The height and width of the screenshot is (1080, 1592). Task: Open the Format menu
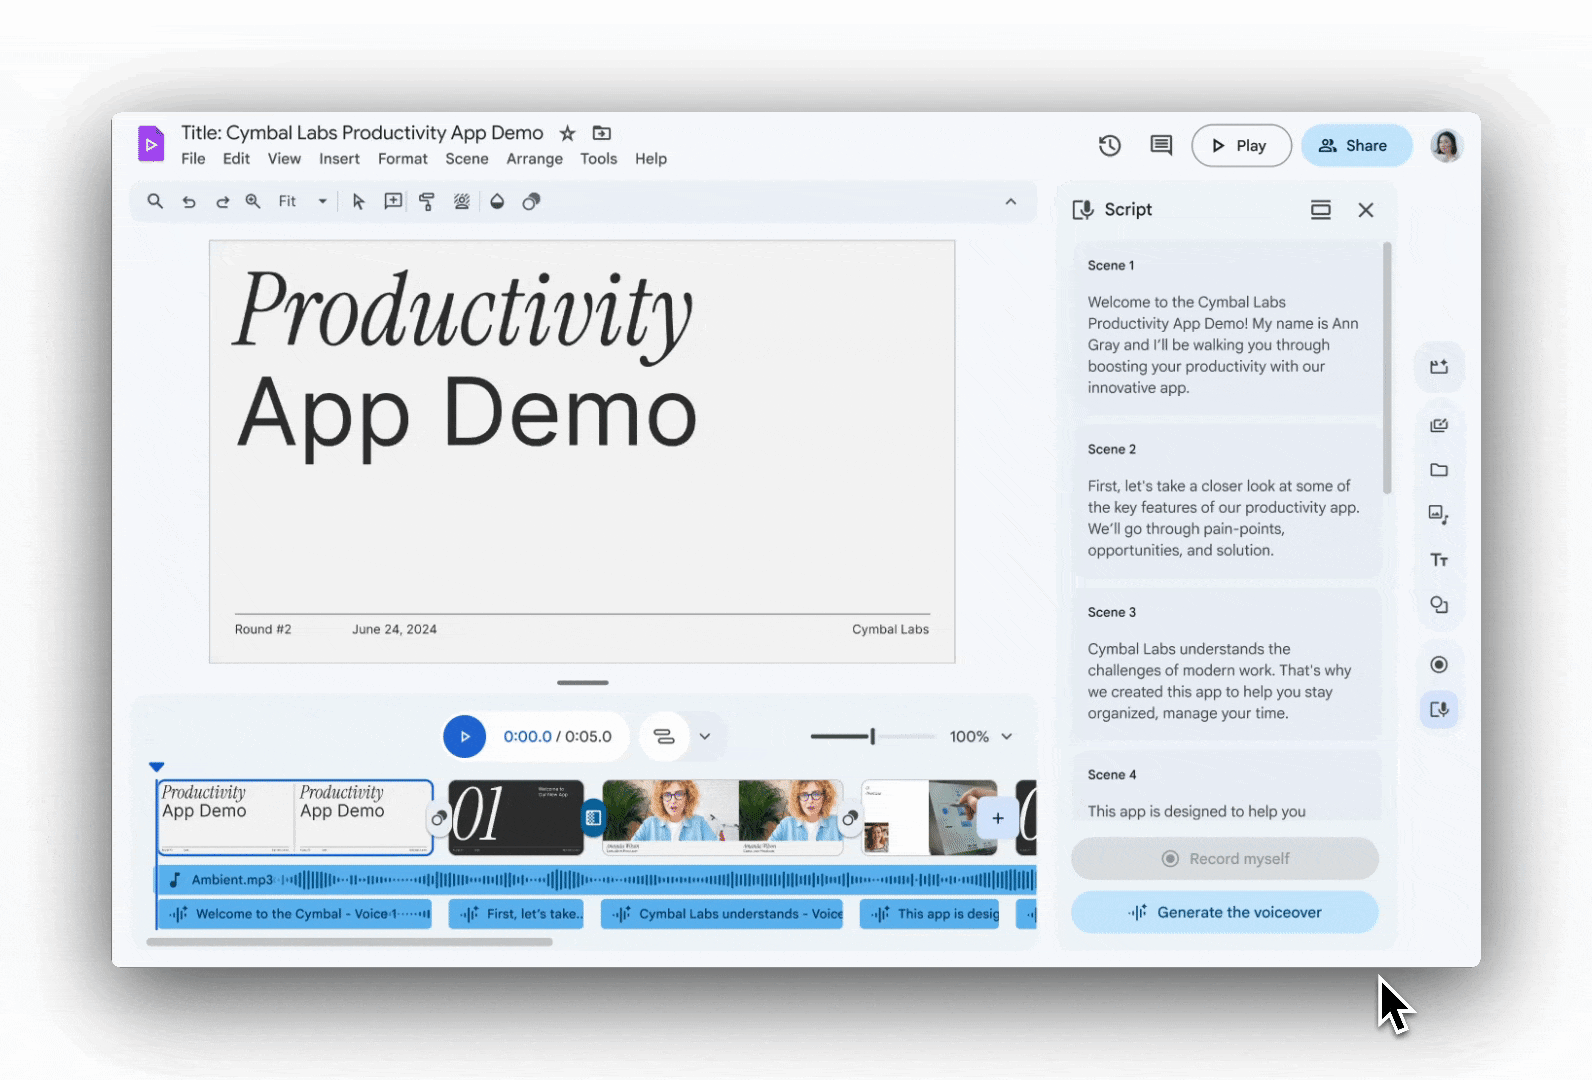(402, 159)
